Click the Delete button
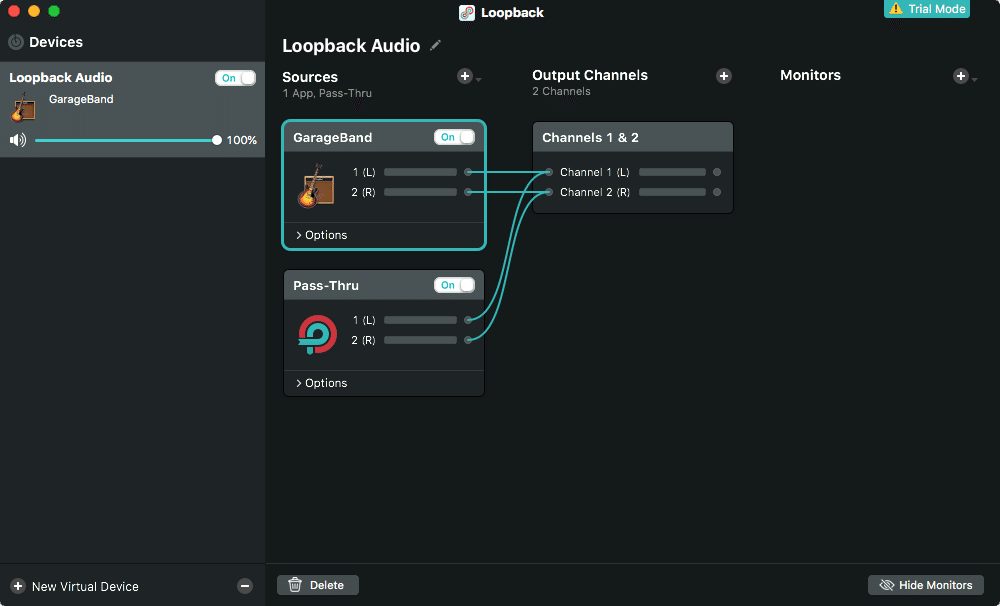Image resolution: width=1000 pixels, height=606 pixels. tap(318, 585)
